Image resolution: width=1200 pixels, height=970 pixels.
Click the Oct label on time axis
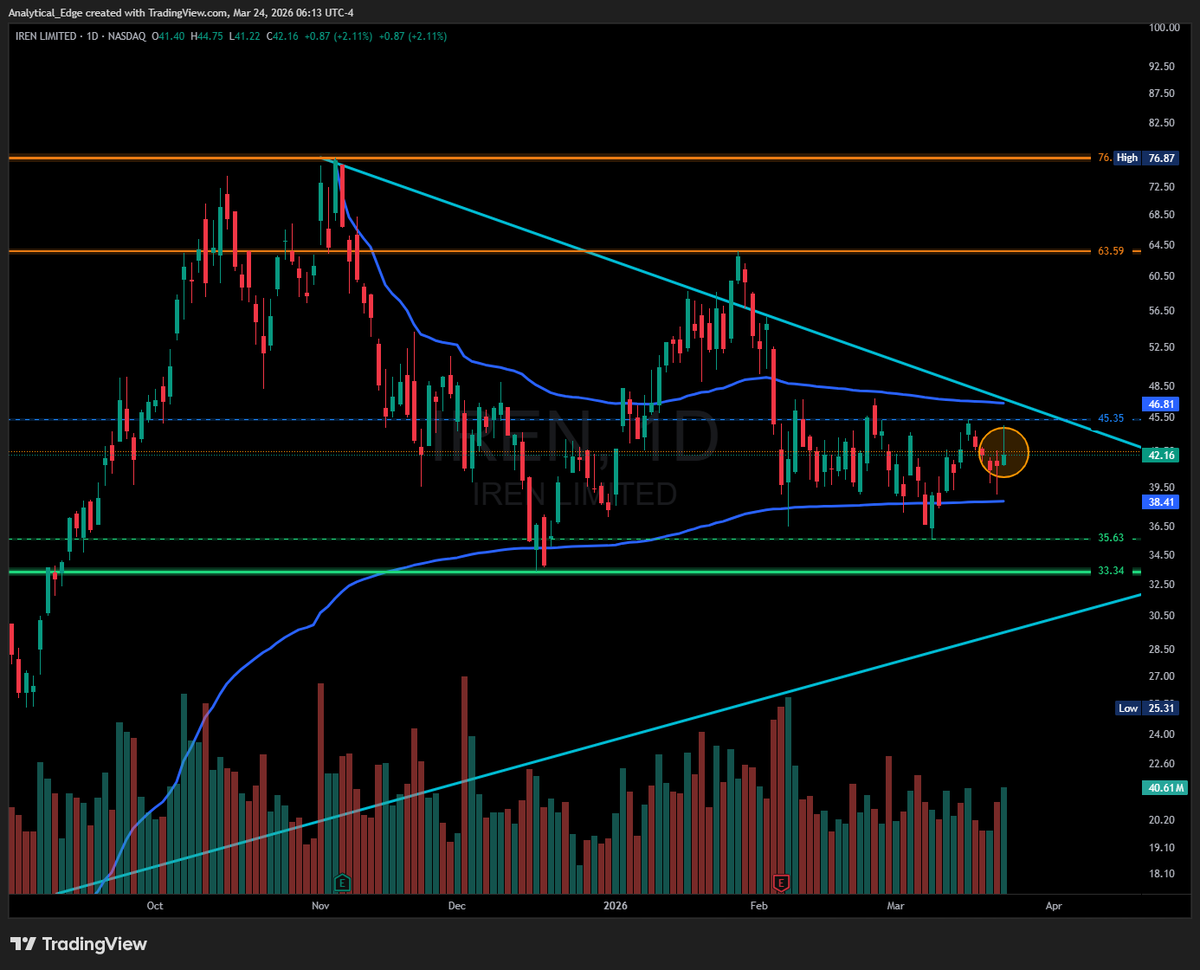tap(154, 906)
